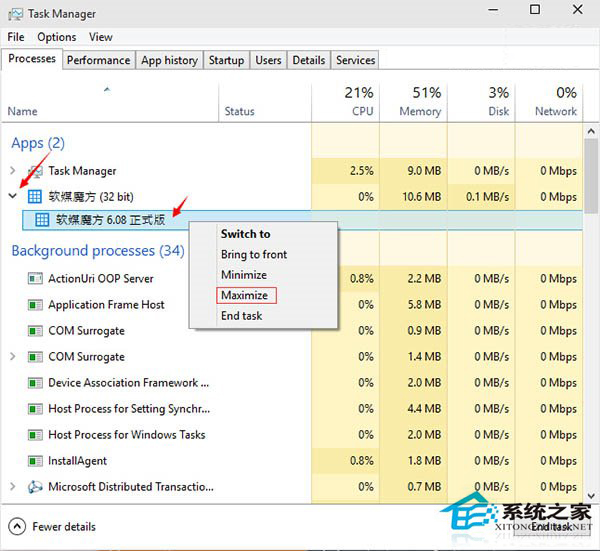Click the vertical scrollbar thumb

(x=591, y=175)
